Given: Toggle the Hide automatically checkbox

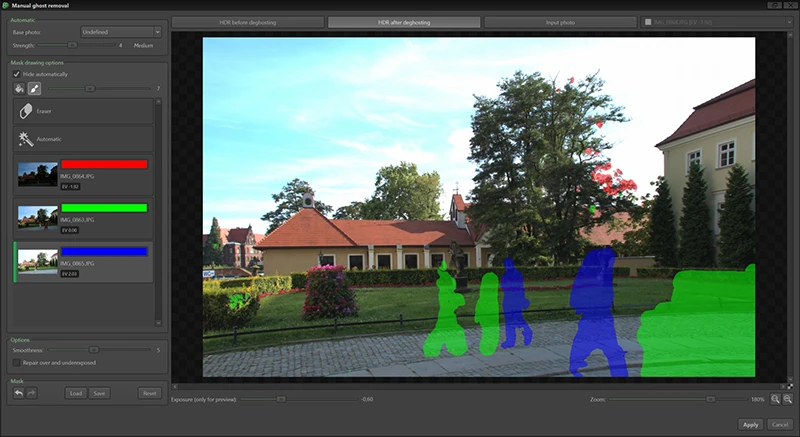Looking at the screenshot, I should [x=16, y=74].
